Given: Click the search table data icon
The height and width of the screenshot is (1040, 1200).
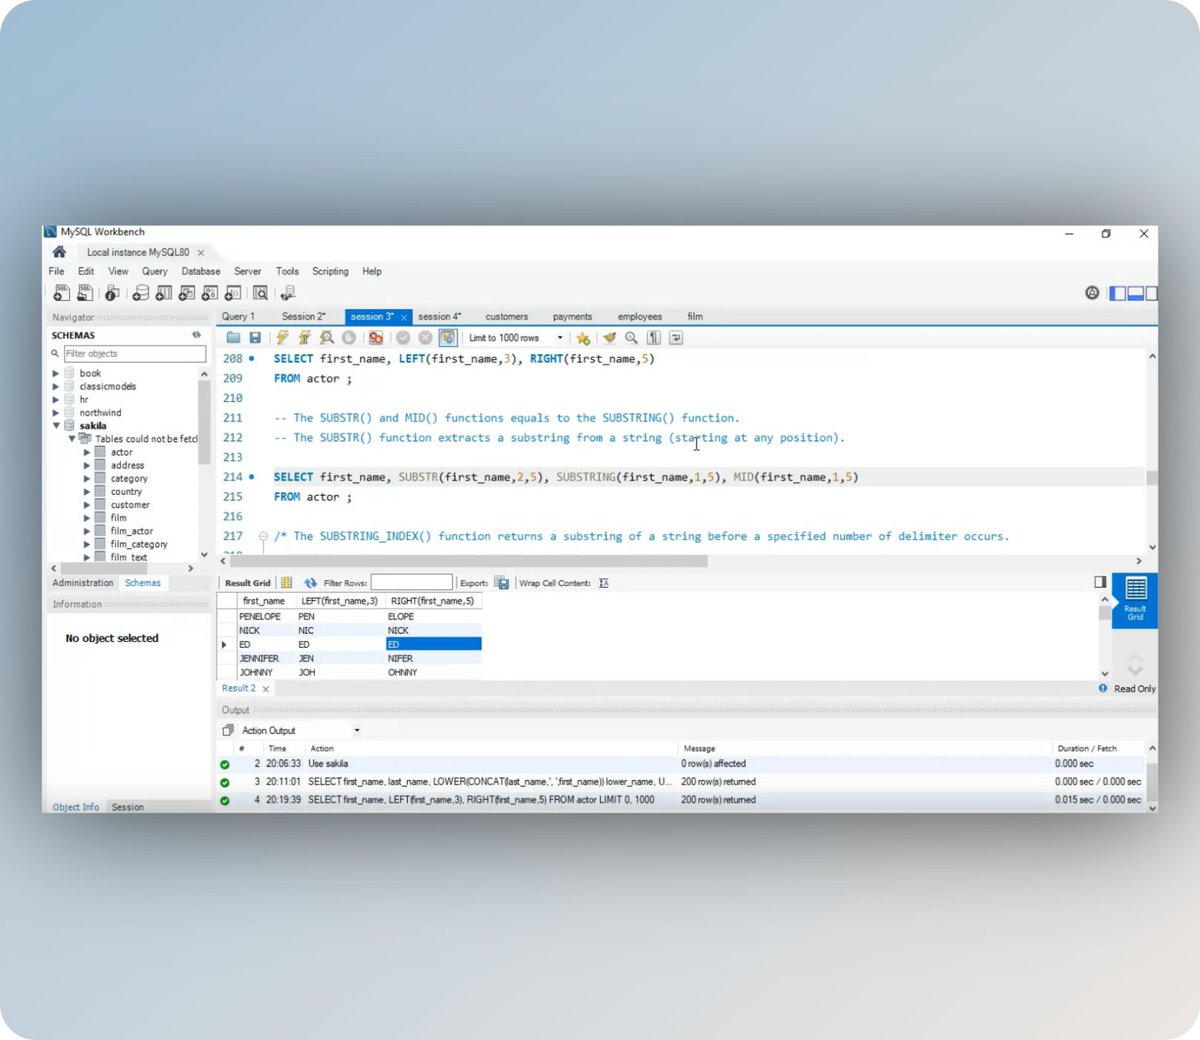Looking at the screenshot, I should (260, 293).
